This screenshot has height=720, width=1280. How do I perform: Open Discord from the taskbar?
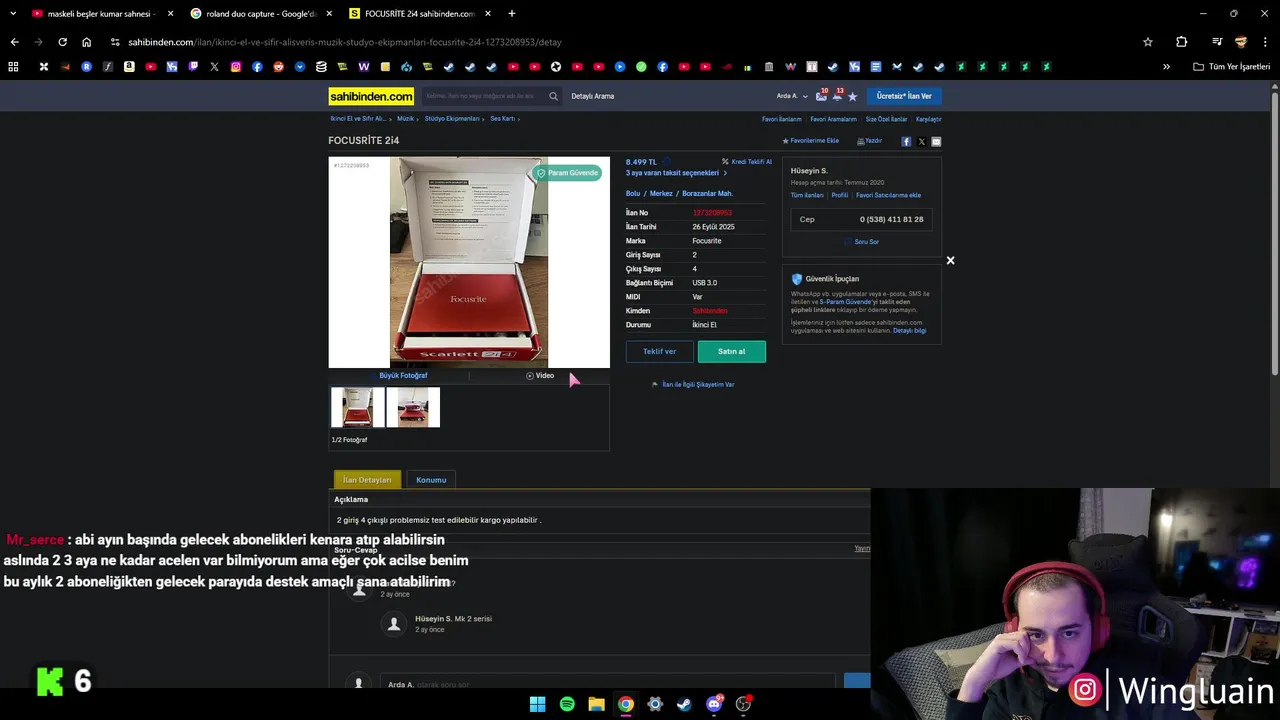tap(714, 704)
